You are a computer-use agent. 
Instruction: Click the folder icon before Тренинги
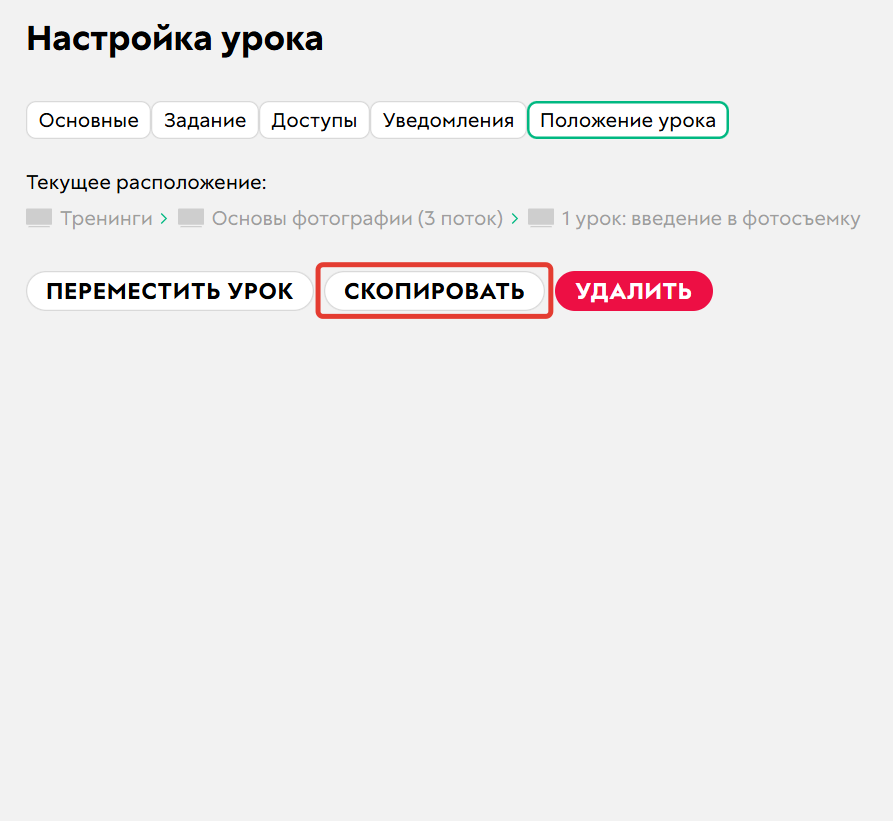pos(38,218)
